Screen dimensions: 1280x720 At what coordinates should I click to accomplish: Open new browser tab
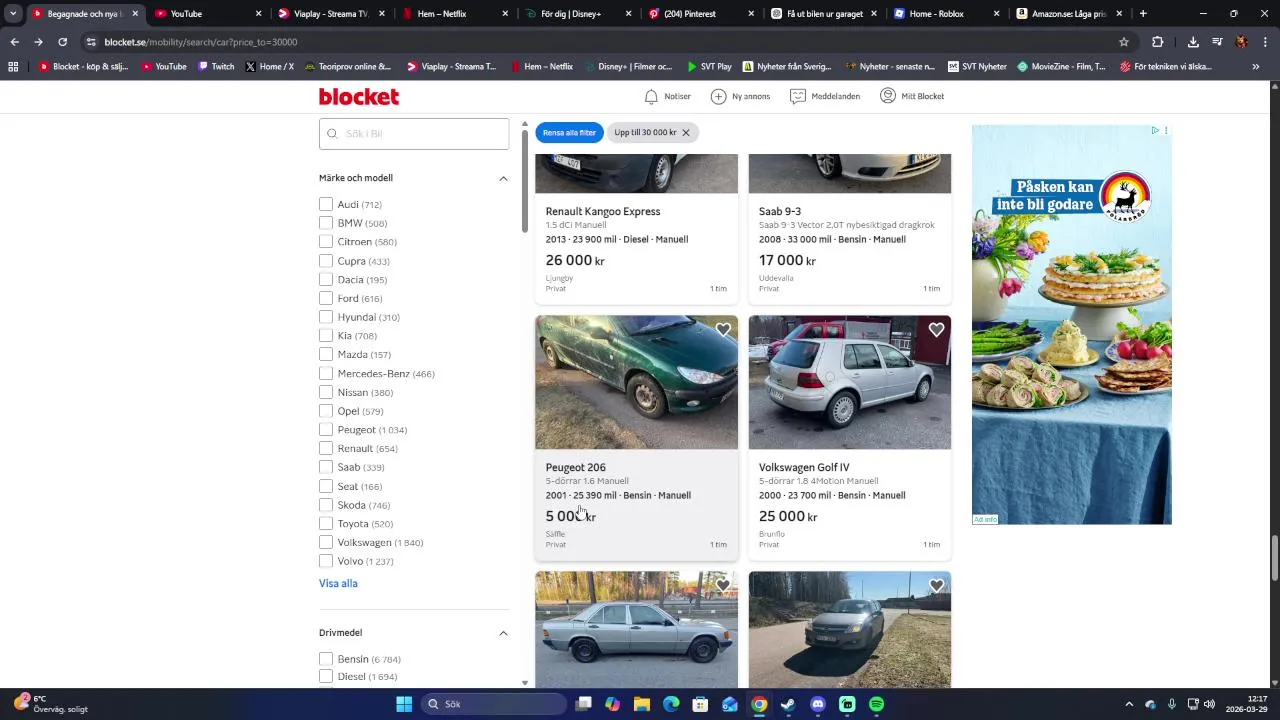[x=1143, y=14]
